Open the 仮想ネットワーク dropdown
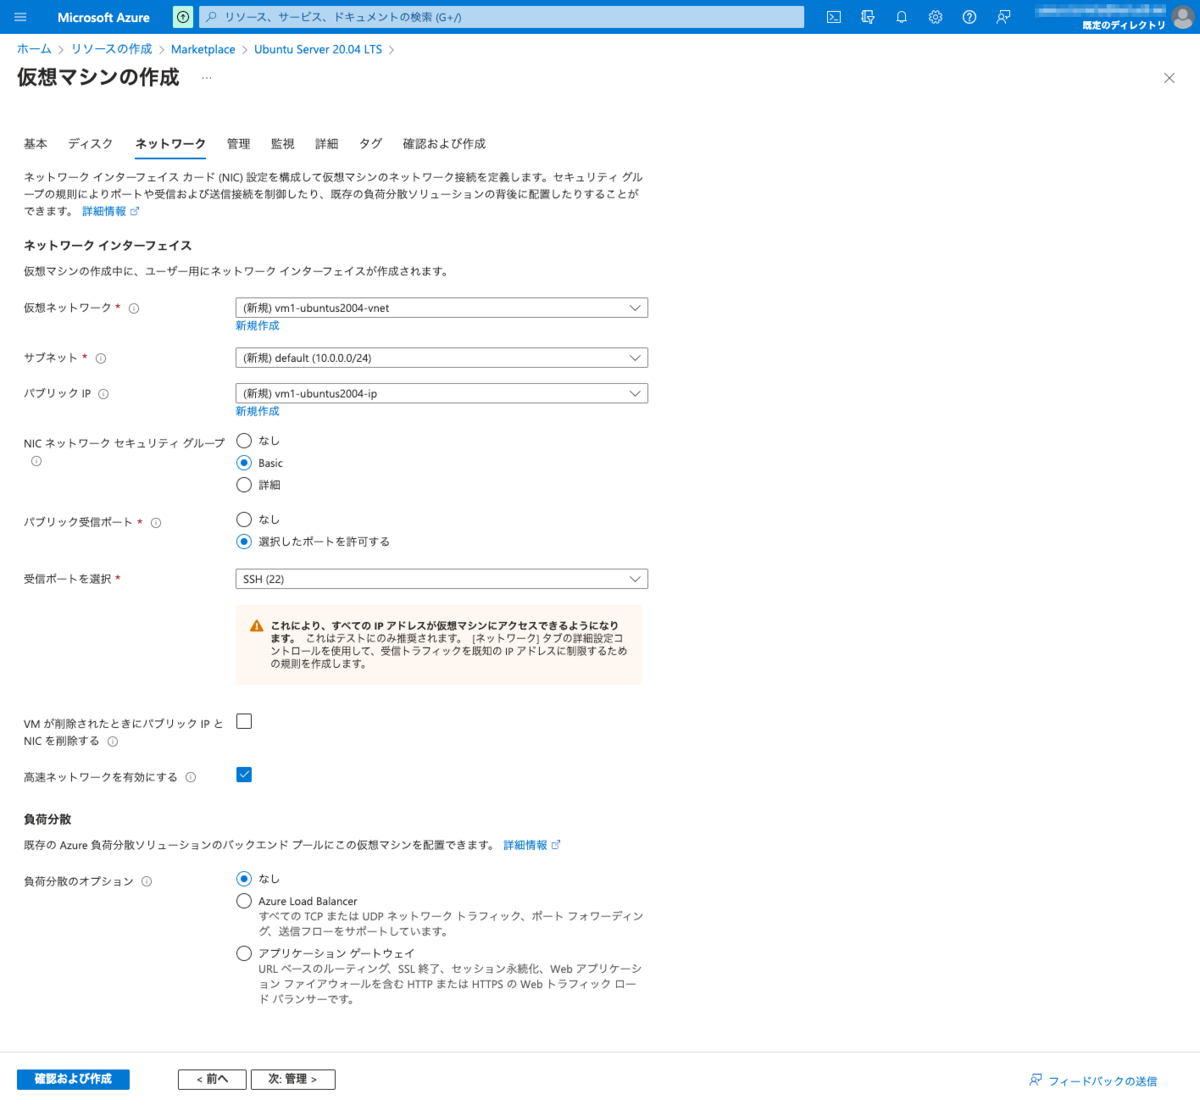The image size is (1200, 1111). (442, 308)
